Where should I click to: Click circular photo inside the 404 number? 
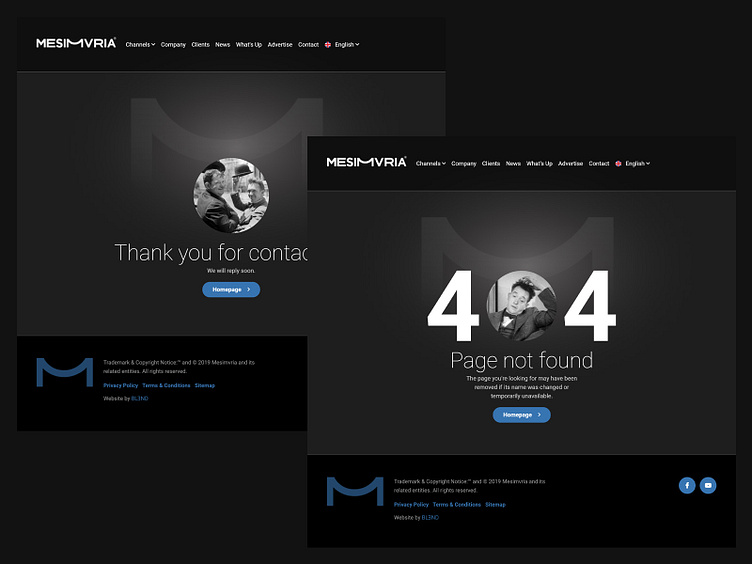click(522, 306)
